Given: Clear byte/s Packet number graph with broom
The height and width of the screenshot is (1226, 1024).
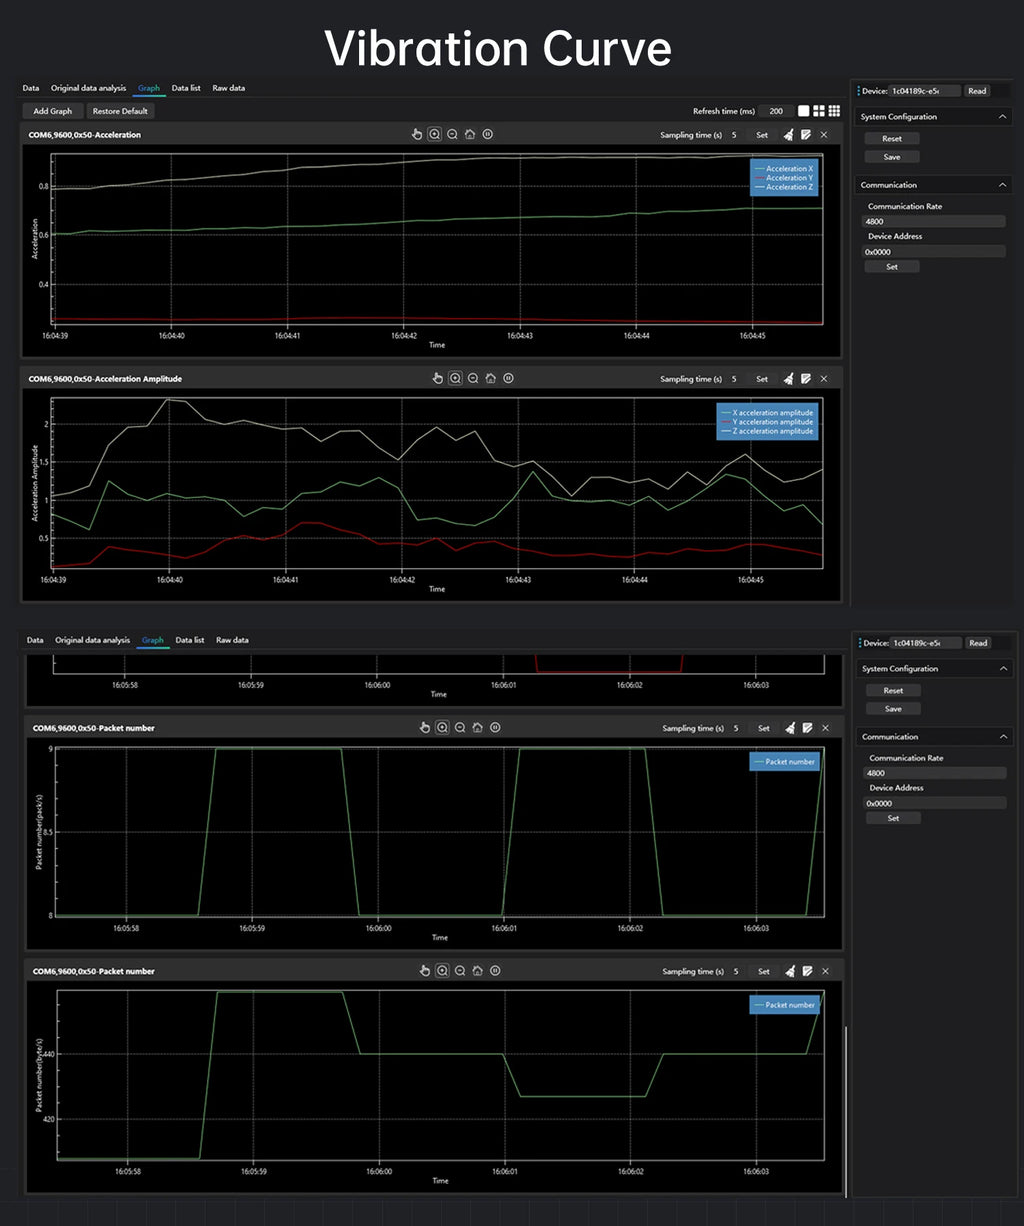Looking at the screenshot, I should [790, 971].
